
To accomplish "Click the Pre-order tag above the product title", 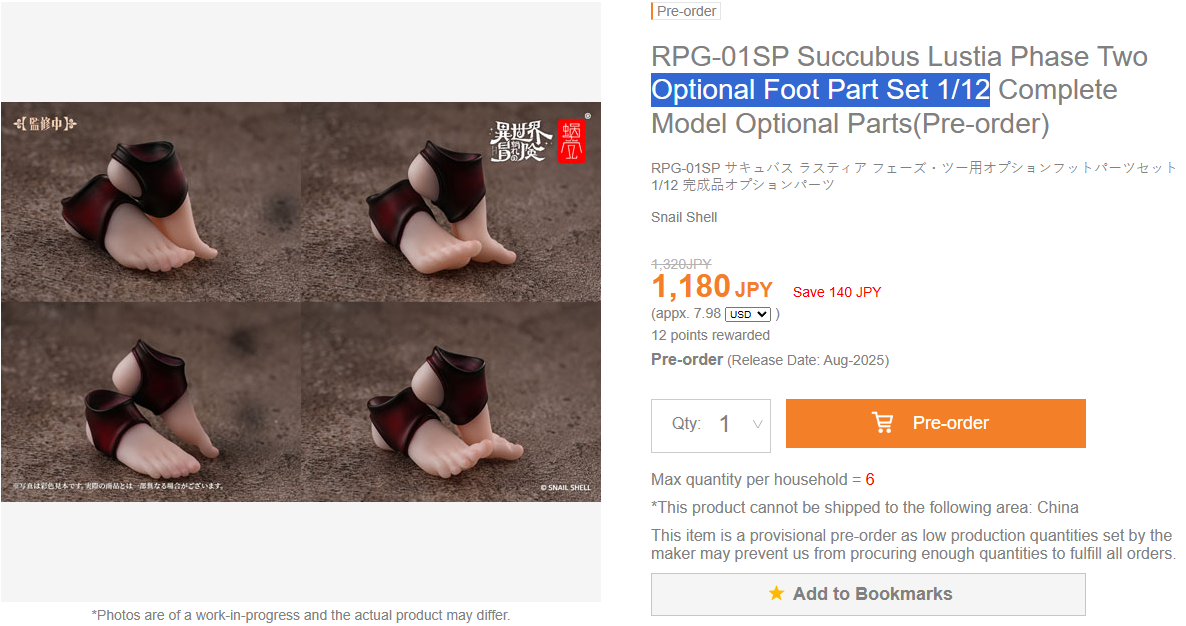I will (685, 11).
